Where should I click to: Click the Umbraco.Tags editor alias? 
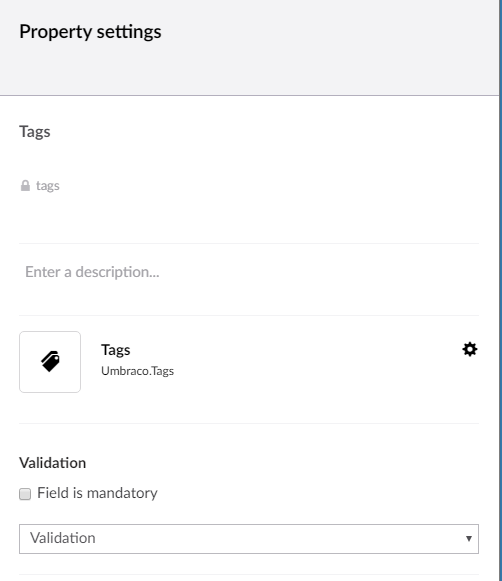(x=137, y=371)
